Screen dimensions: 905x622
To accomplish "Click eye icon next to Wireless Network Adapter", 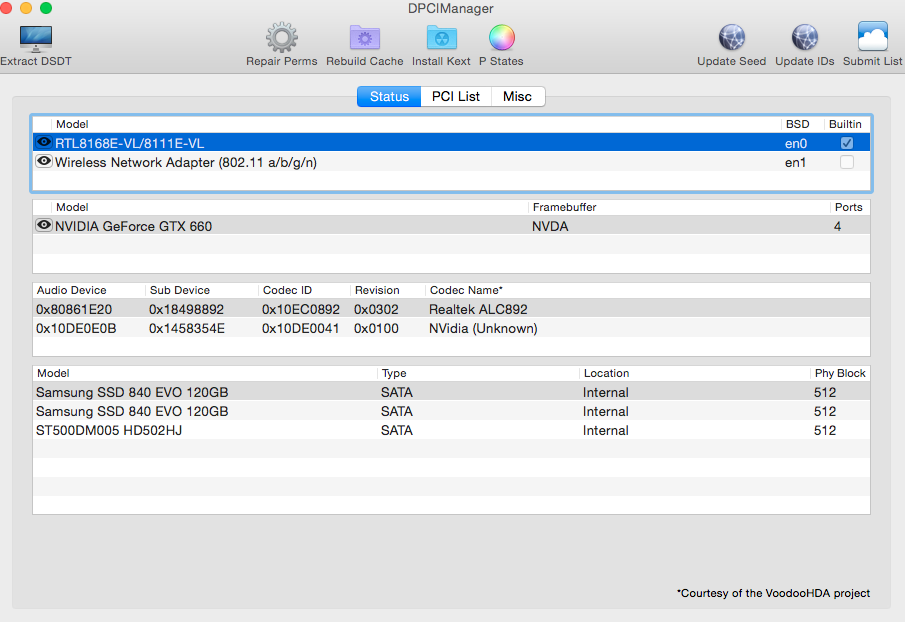I will pyautogui.click(x=44, y=162).
